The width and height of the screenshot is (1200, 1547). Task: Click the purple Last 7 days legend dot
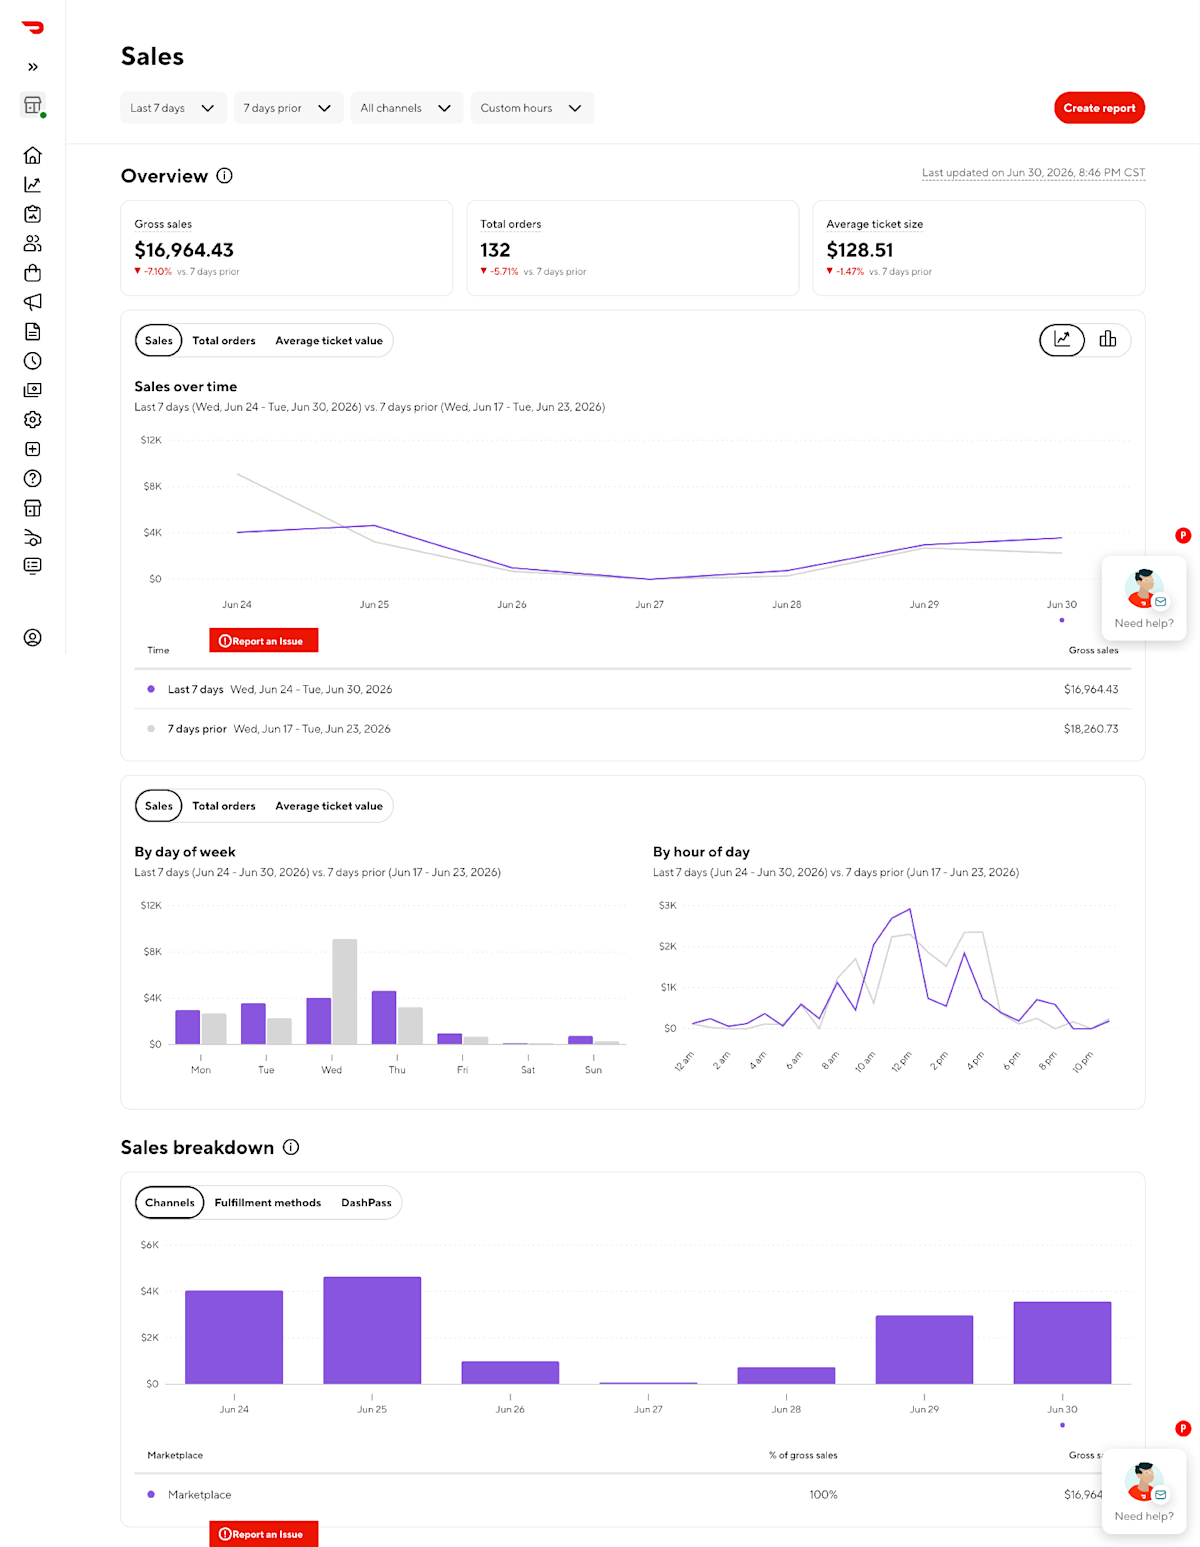point(151,689)
